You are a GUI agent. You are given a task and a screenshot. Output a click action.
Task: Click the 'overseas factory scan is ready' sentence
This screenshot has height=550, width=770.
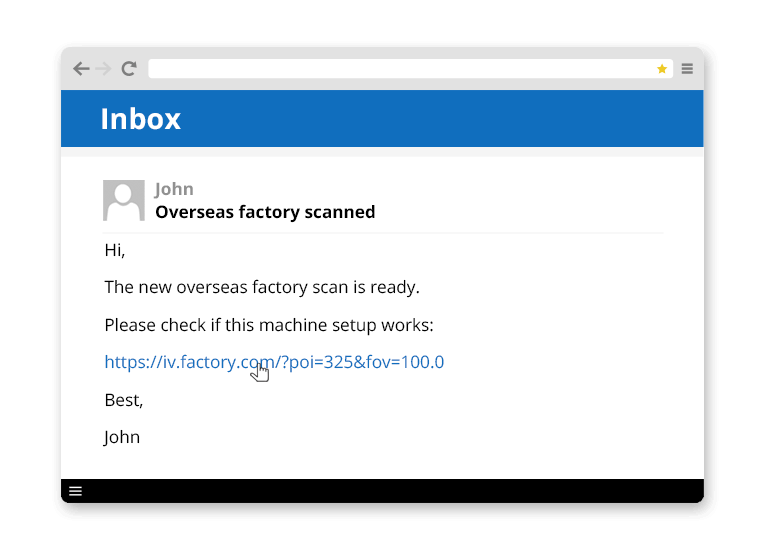pos(262,287)
